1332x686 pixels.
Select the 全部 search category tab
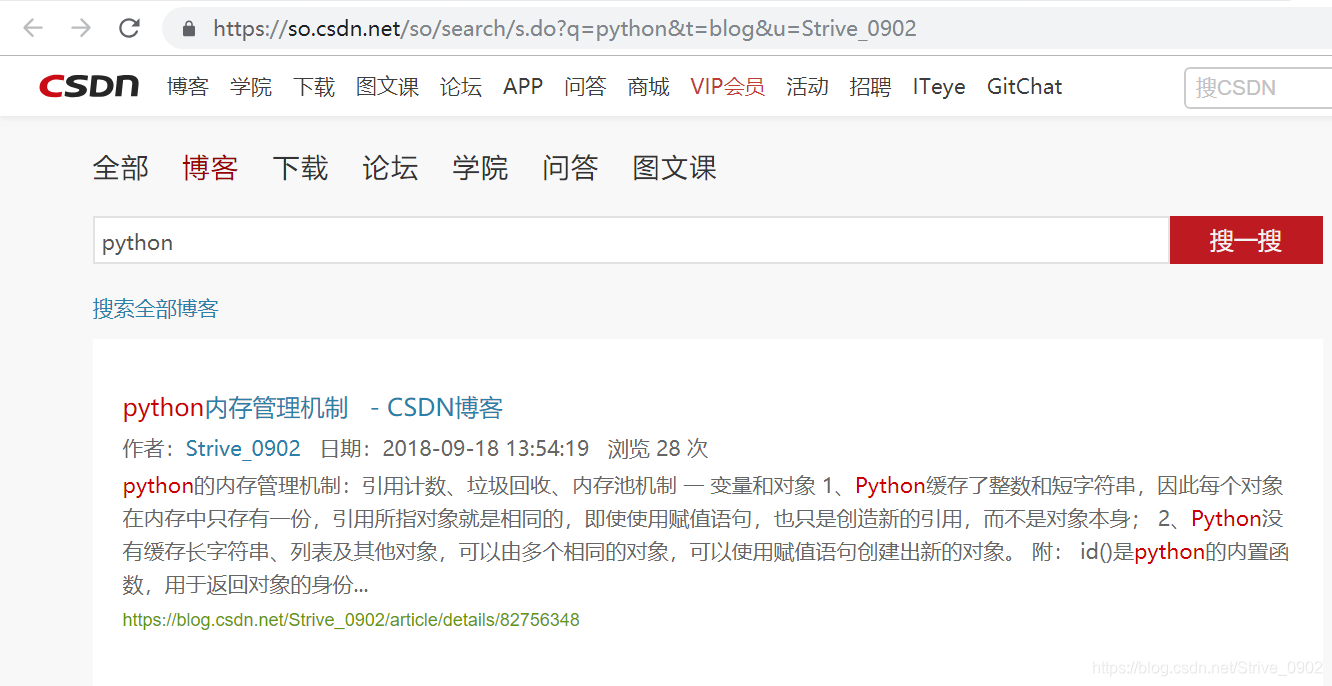121,168
